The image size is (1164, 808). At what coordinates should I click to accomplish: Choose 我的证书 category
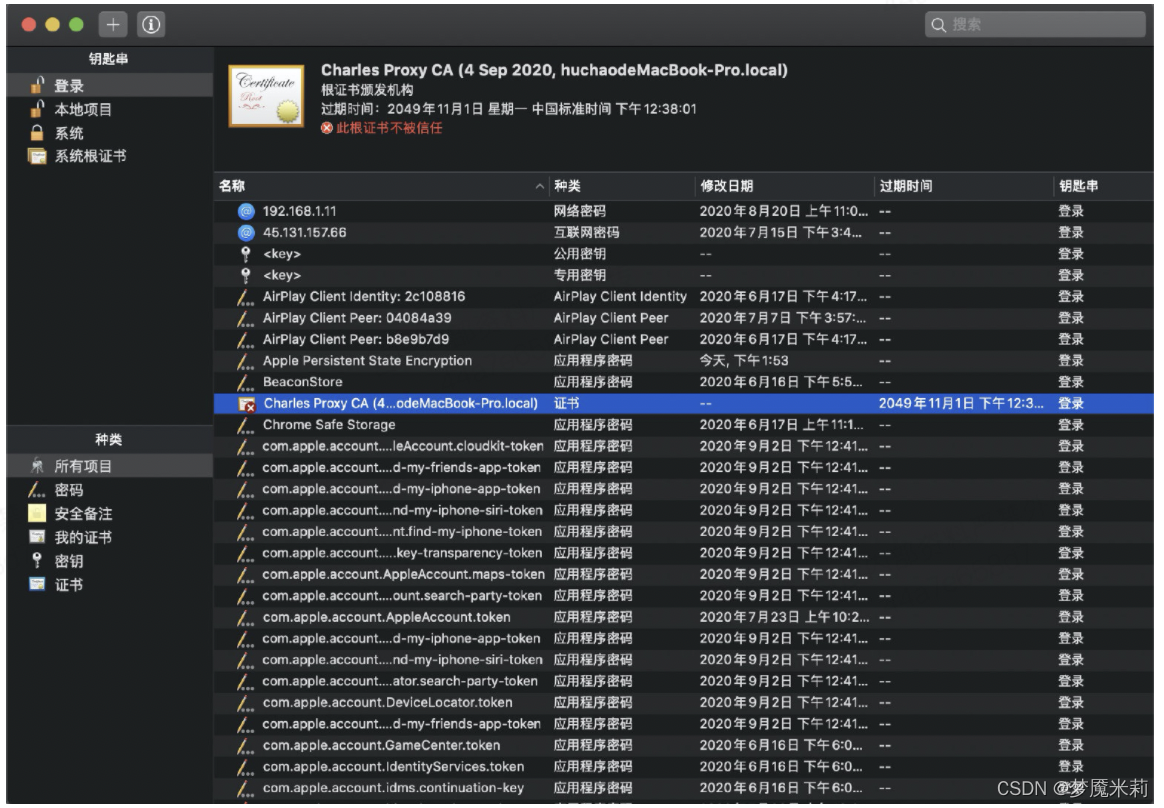(x=110, y=537)
